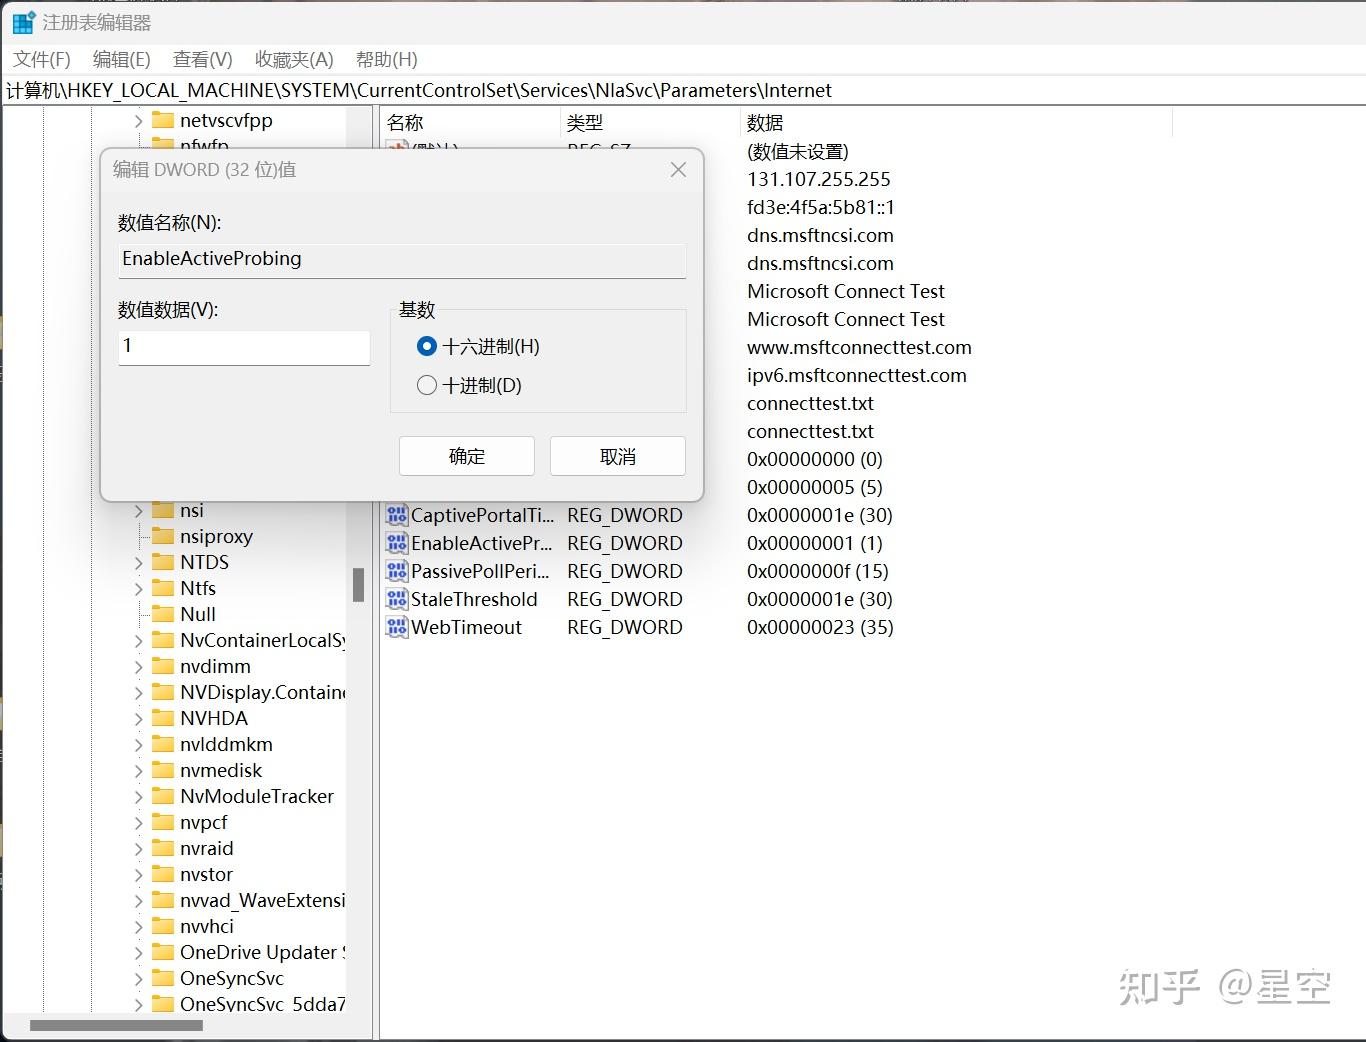Click the tree horizontal scrollbar thumb

(x=116, y=1025)
